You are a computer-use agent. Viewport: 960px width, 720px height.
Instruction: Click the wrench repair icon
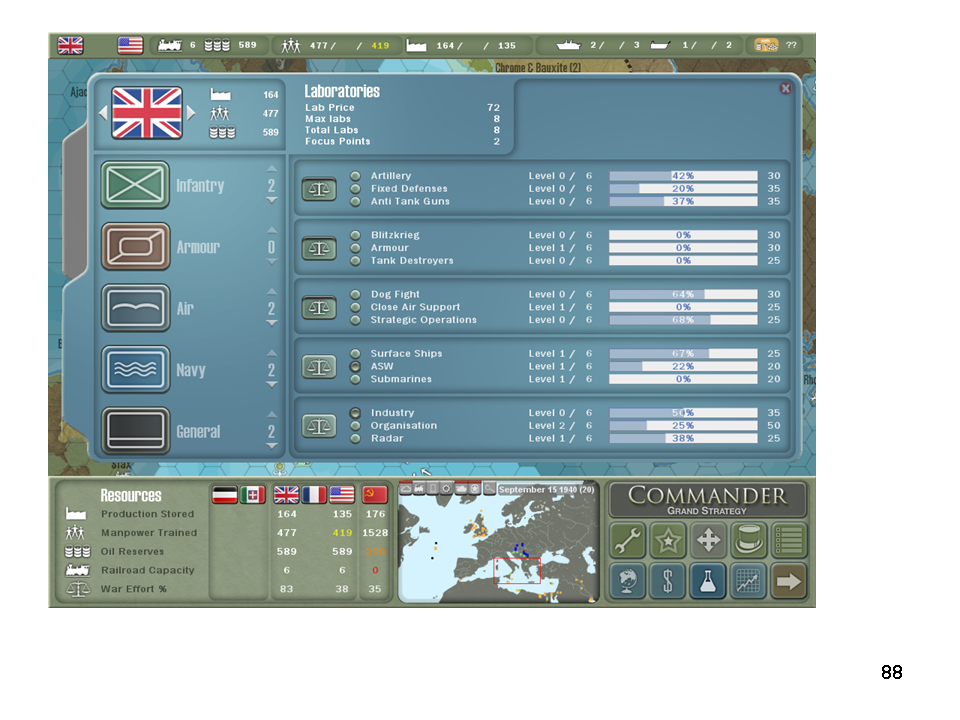click(628, 541)
